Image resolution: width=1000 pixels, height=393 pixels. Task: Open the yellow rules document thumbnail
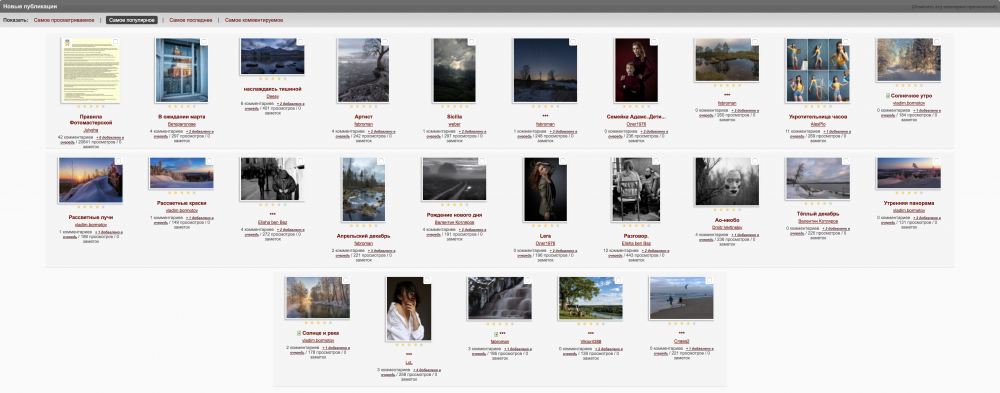click(90, 70)
